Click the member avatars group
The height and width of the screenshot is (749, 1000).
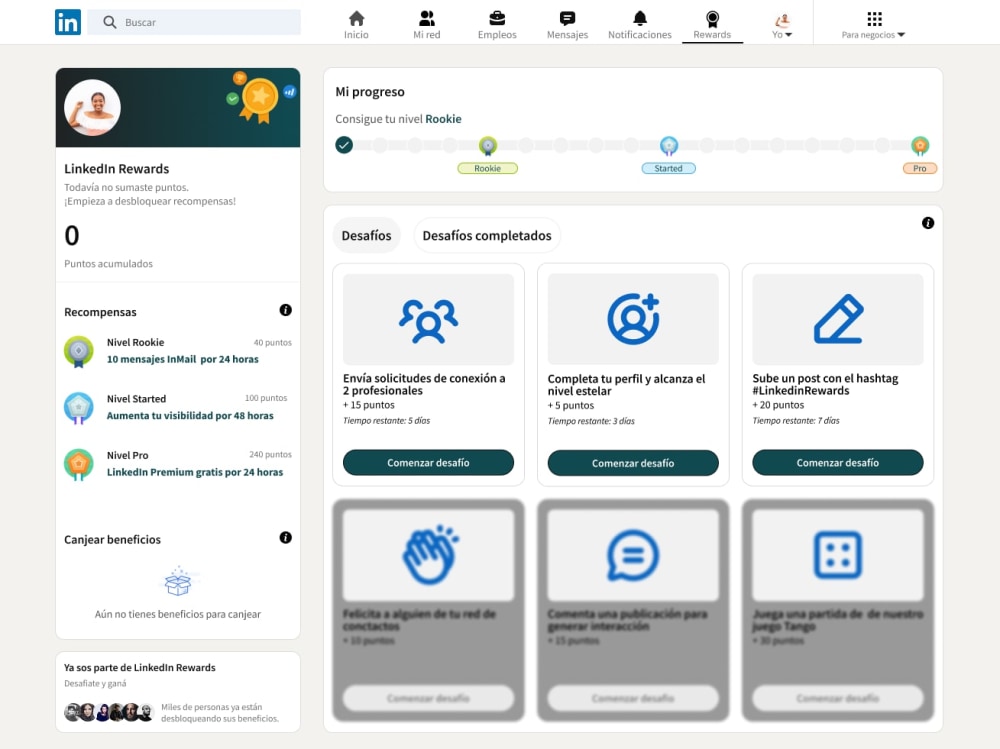click(109, 712)
